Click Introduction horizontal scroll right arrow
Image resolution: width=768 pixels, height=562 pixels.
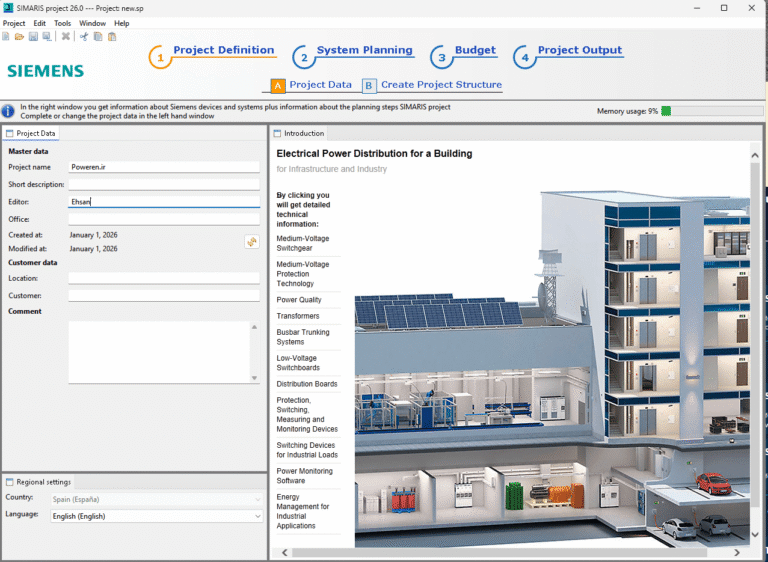[737, 552]
